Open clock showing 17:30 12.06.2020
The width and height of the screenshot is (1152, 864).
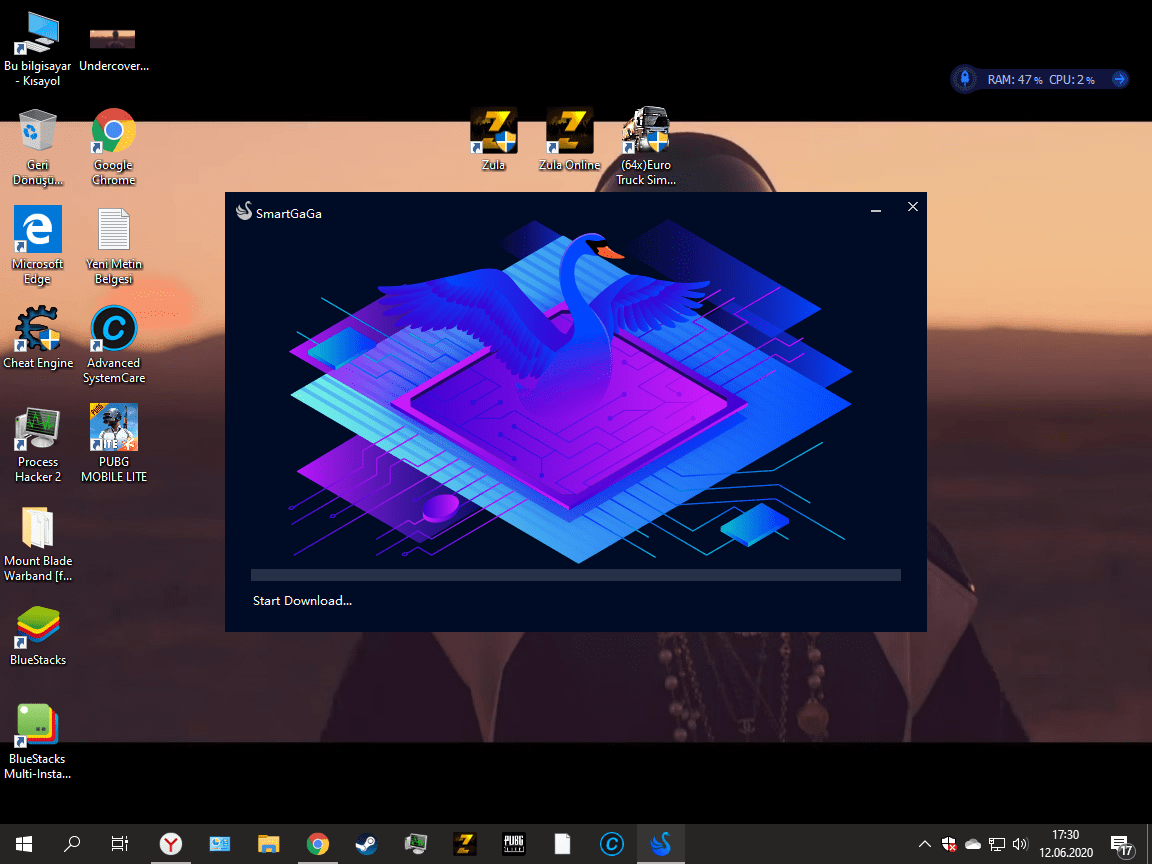1065,844
